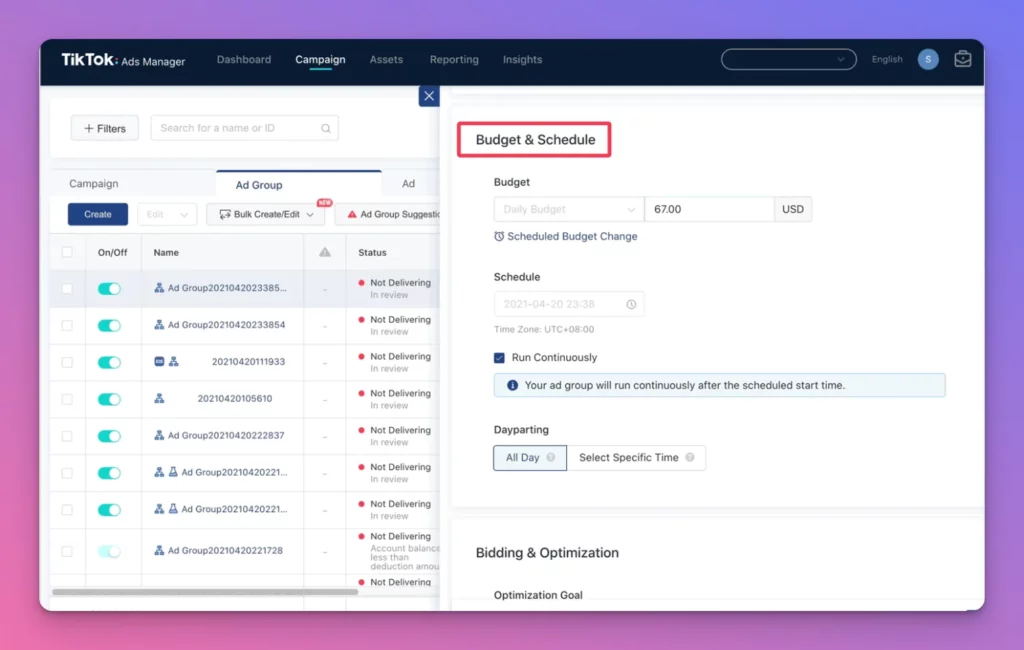Viewport: 1024px width, 650px height.
Task: Open the user avatar 'S' menu
Action: (928, 59)
